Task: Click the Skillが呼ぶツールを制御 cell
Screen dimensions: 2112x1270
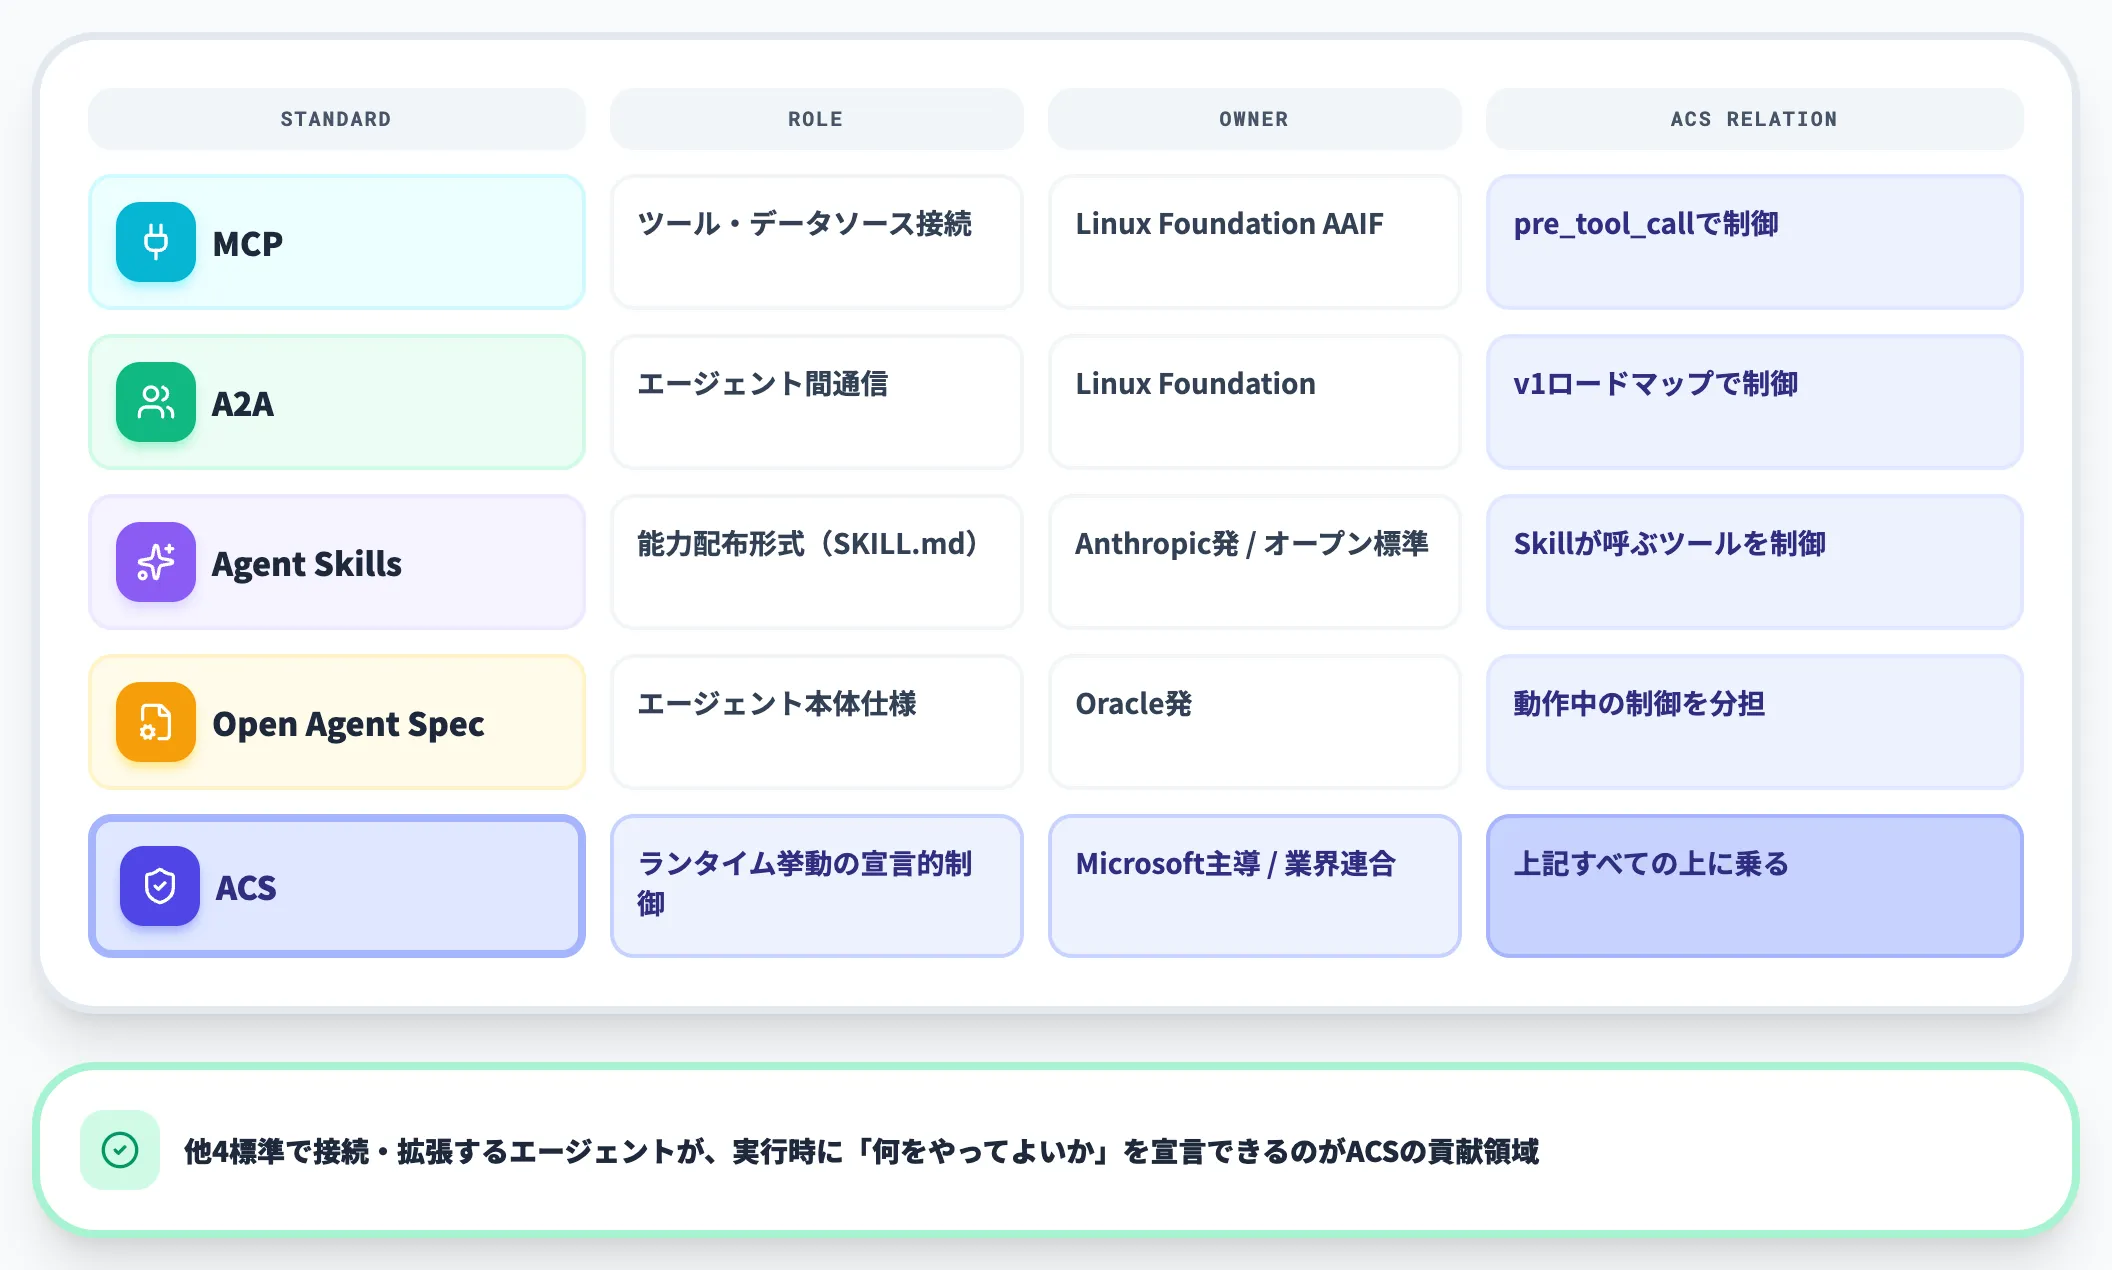Action: pos(1754,562)
